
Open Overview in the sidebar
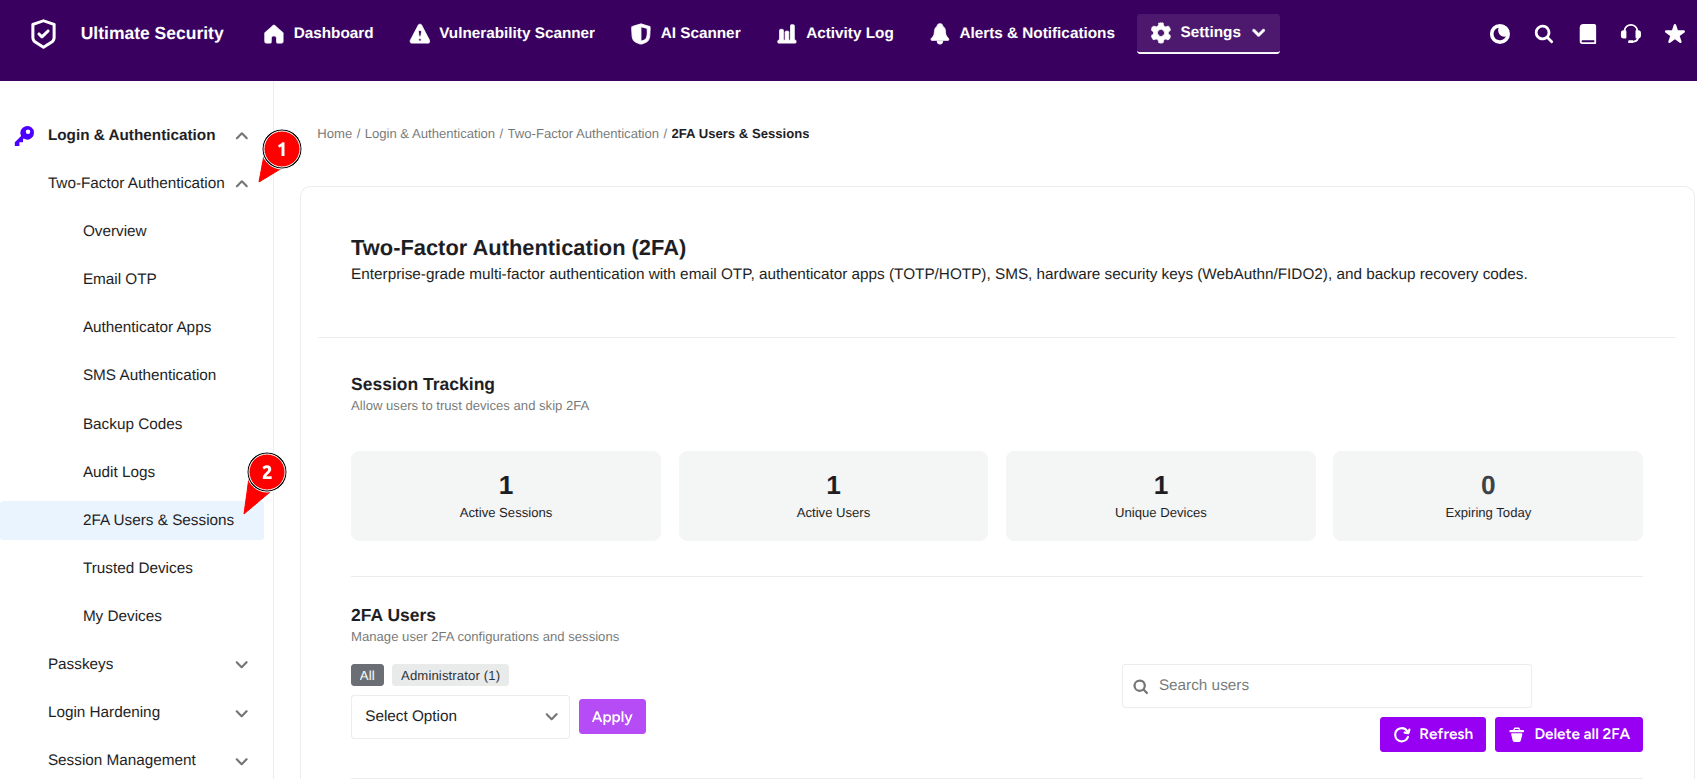pos(115,231)
